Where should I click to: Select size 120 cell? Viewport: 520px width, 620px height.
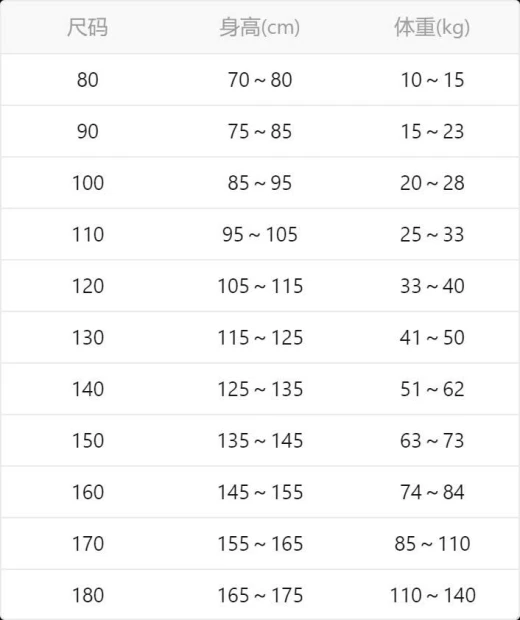pyautogui.click(x=88, y=286)
